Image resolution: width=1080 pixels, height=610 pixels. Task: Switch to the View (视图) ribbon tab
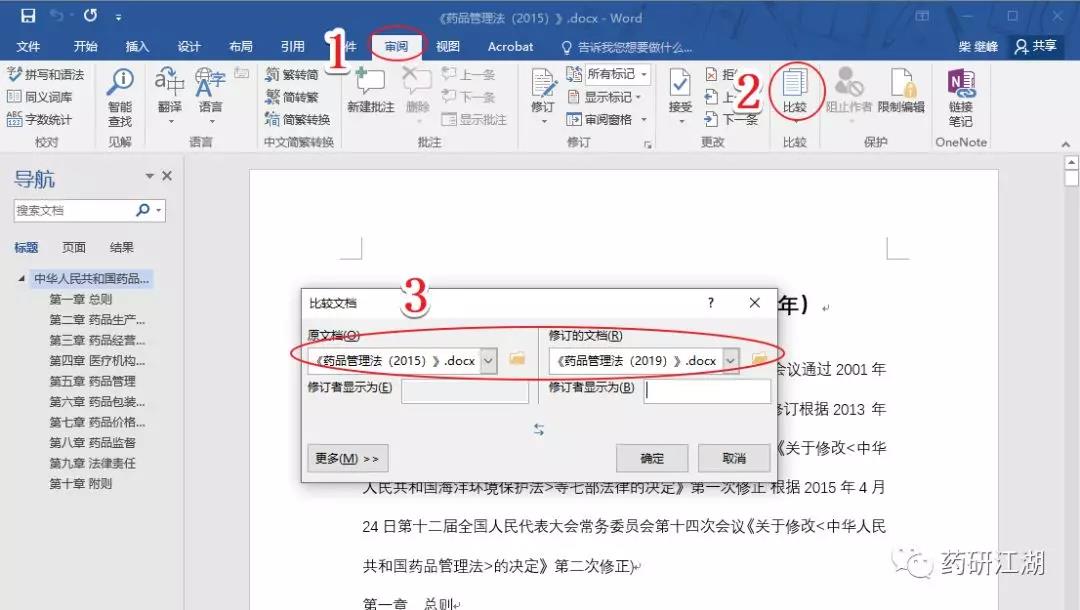(448, 46)
